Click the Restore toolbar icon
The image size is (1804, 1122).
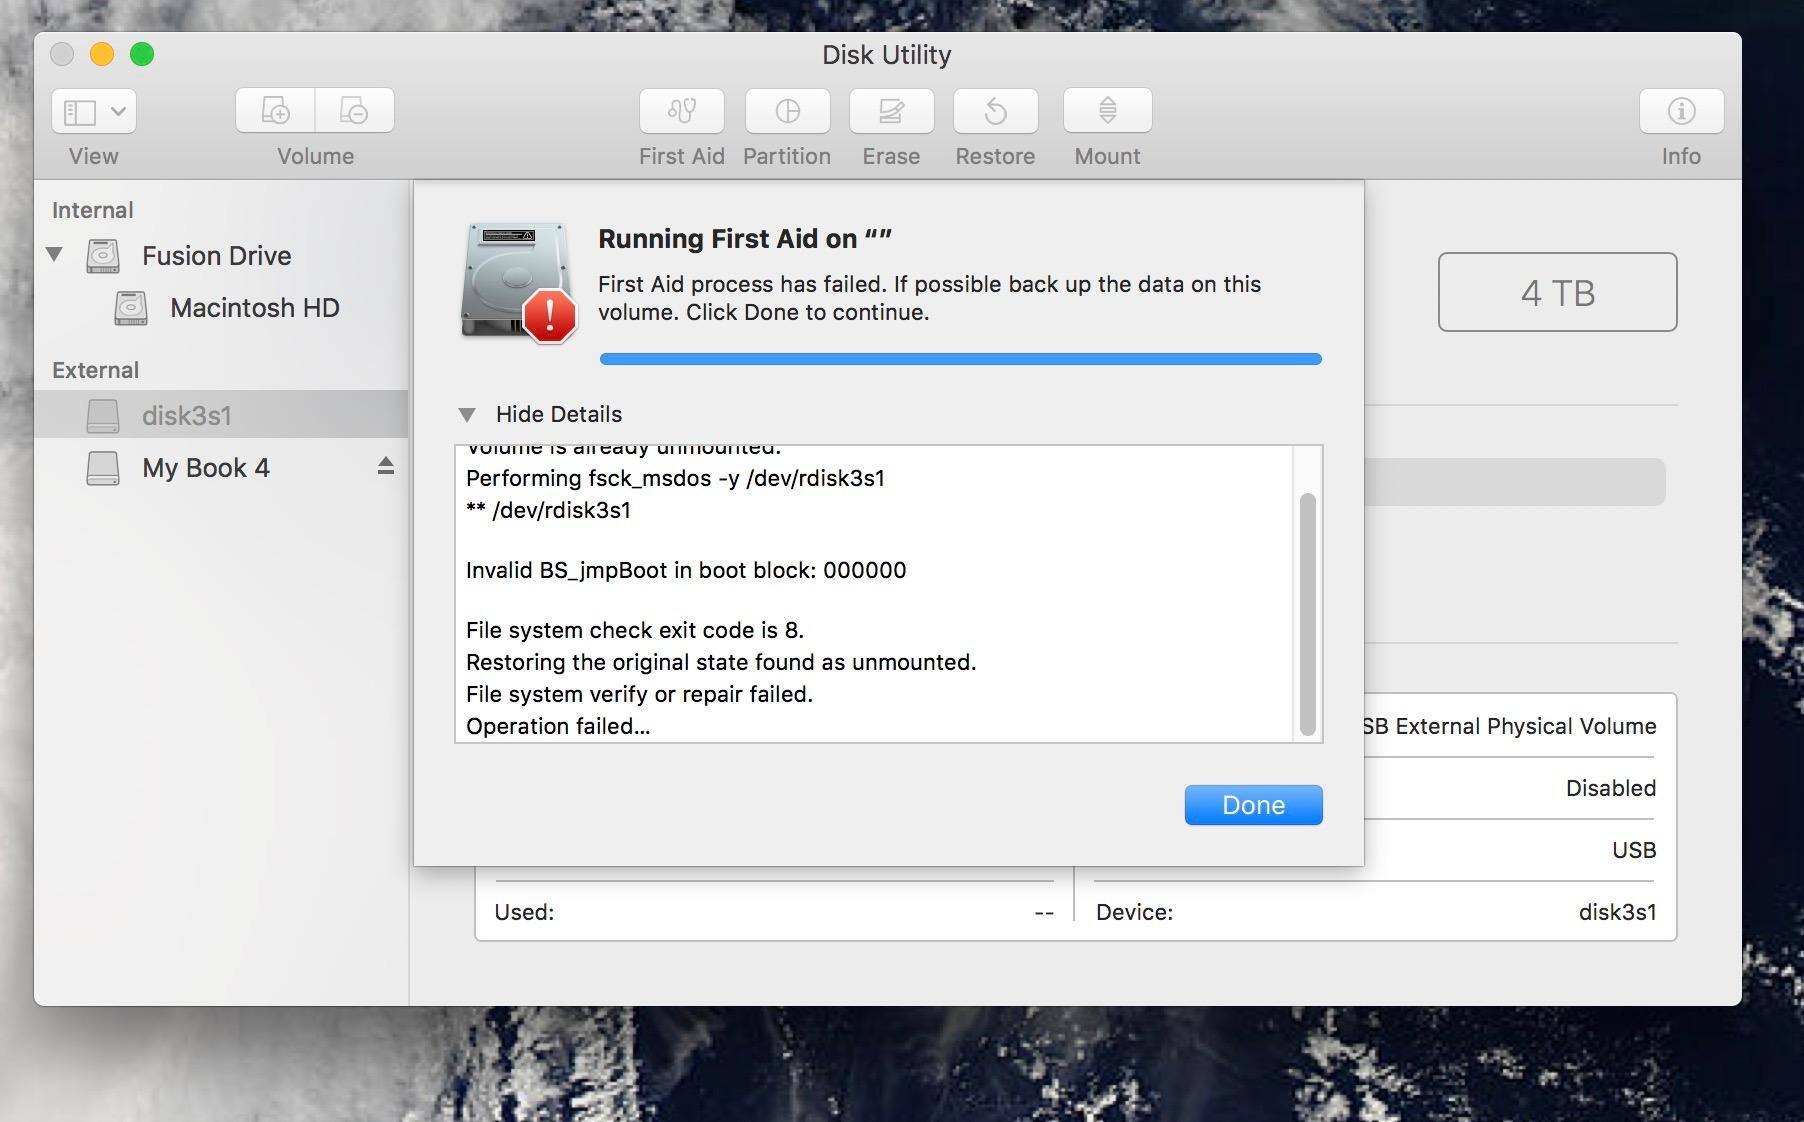996,111
